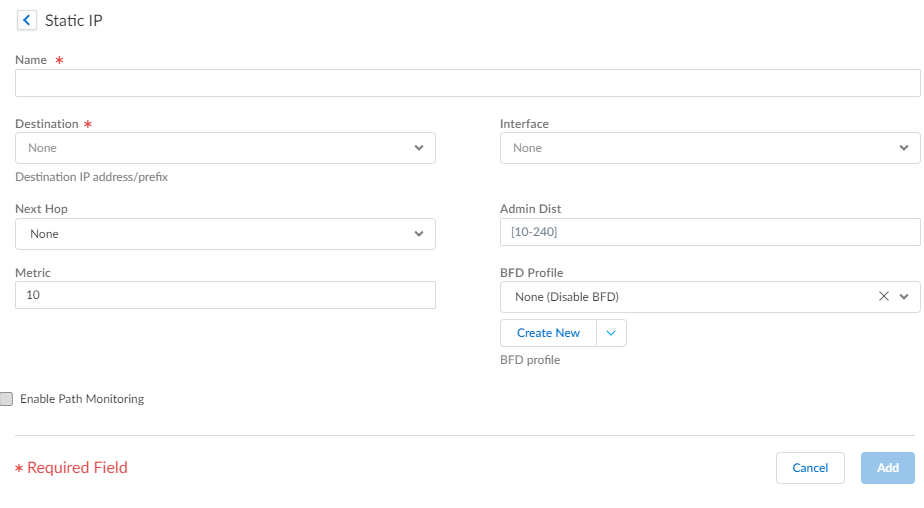This screenshot has height=508, width=924.
Task: Click the Create New button
Action: (x=548, y=333)
